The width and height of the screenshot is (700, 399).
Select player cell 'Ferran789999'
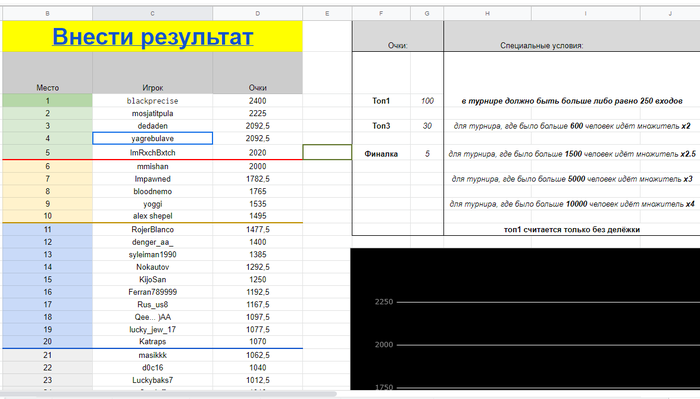pyautogui.click(x=152, y=292)
